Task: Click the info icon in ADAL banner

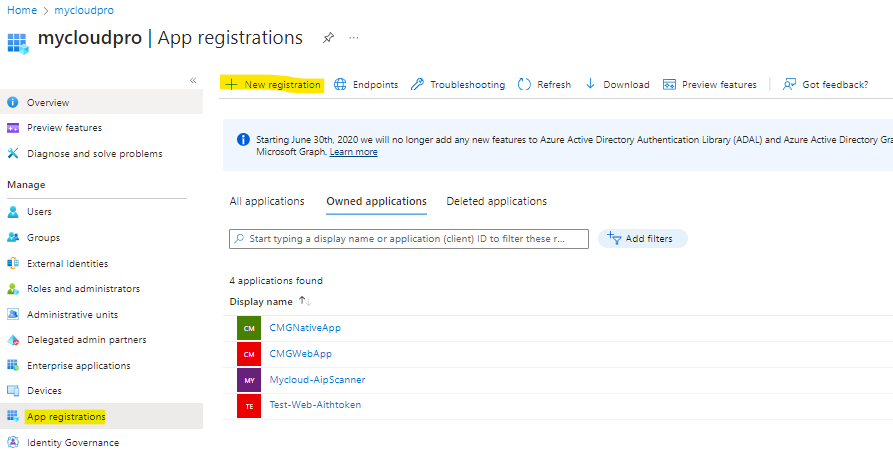Action: (243, 140)
